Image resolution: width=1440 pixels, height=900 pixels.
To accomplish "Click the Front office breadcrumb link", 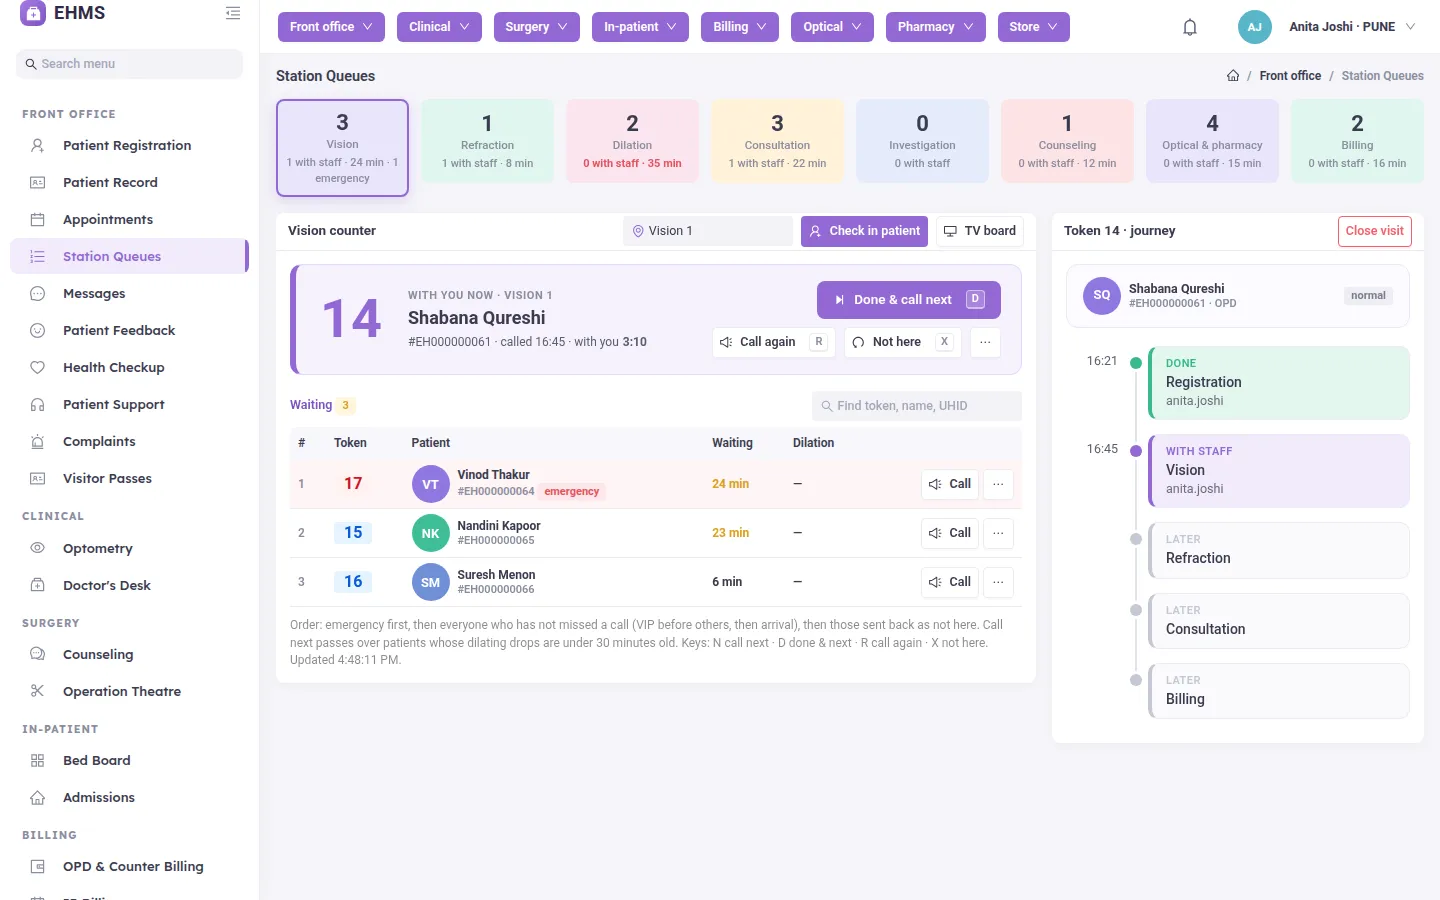I will pos(1290,76).
